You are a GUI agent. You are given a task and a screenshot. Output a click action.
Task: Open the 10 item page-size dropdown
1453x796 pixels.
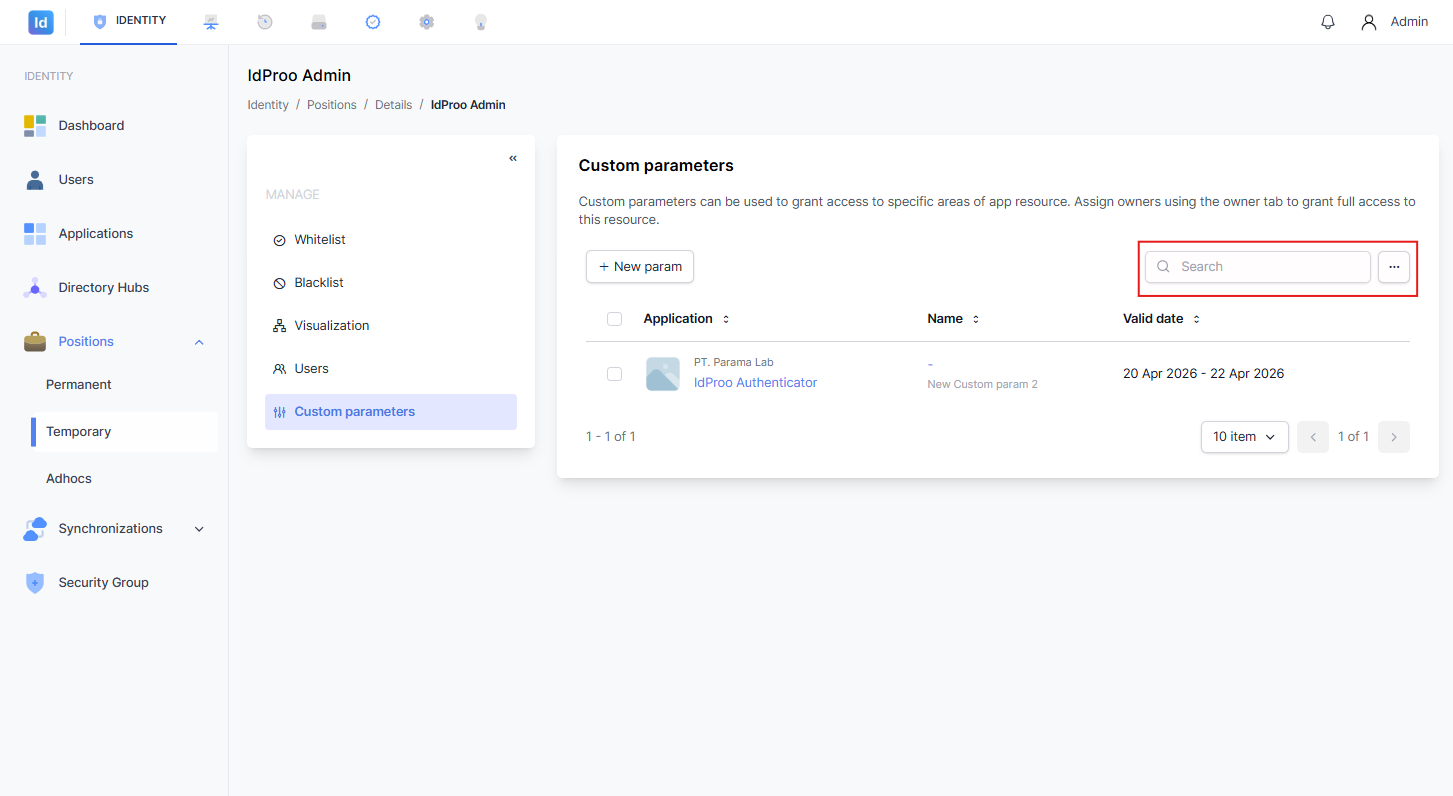pos(1245,437)
